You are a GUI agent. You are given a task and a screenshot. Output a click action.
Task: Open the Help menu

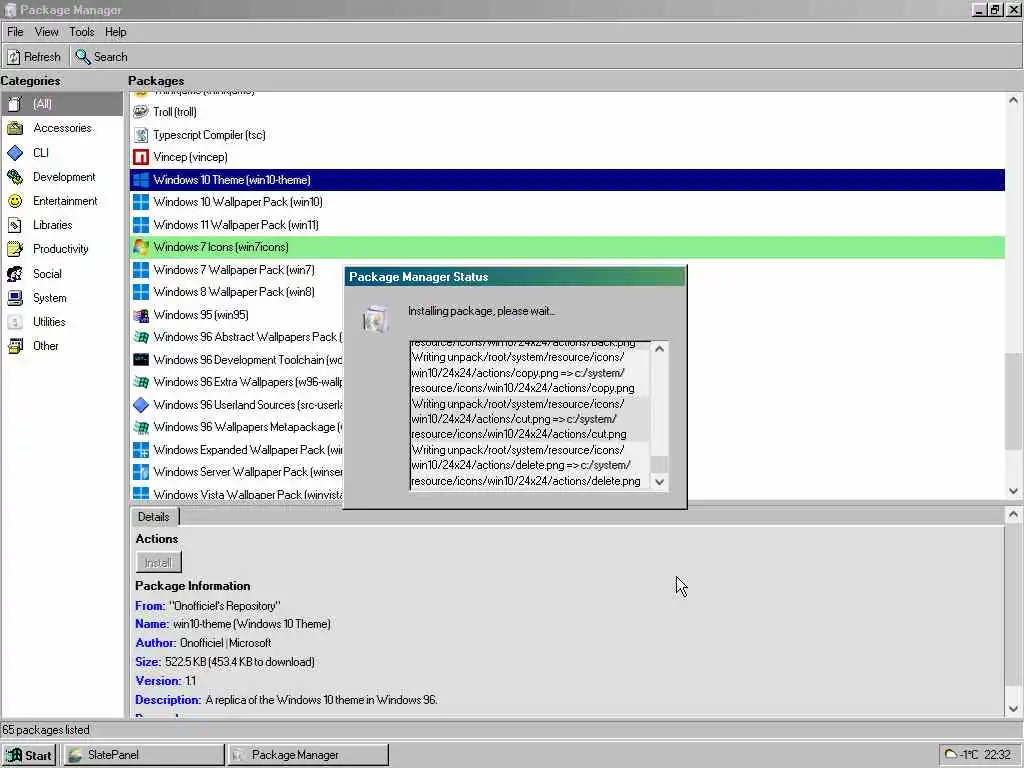point(116,32)
